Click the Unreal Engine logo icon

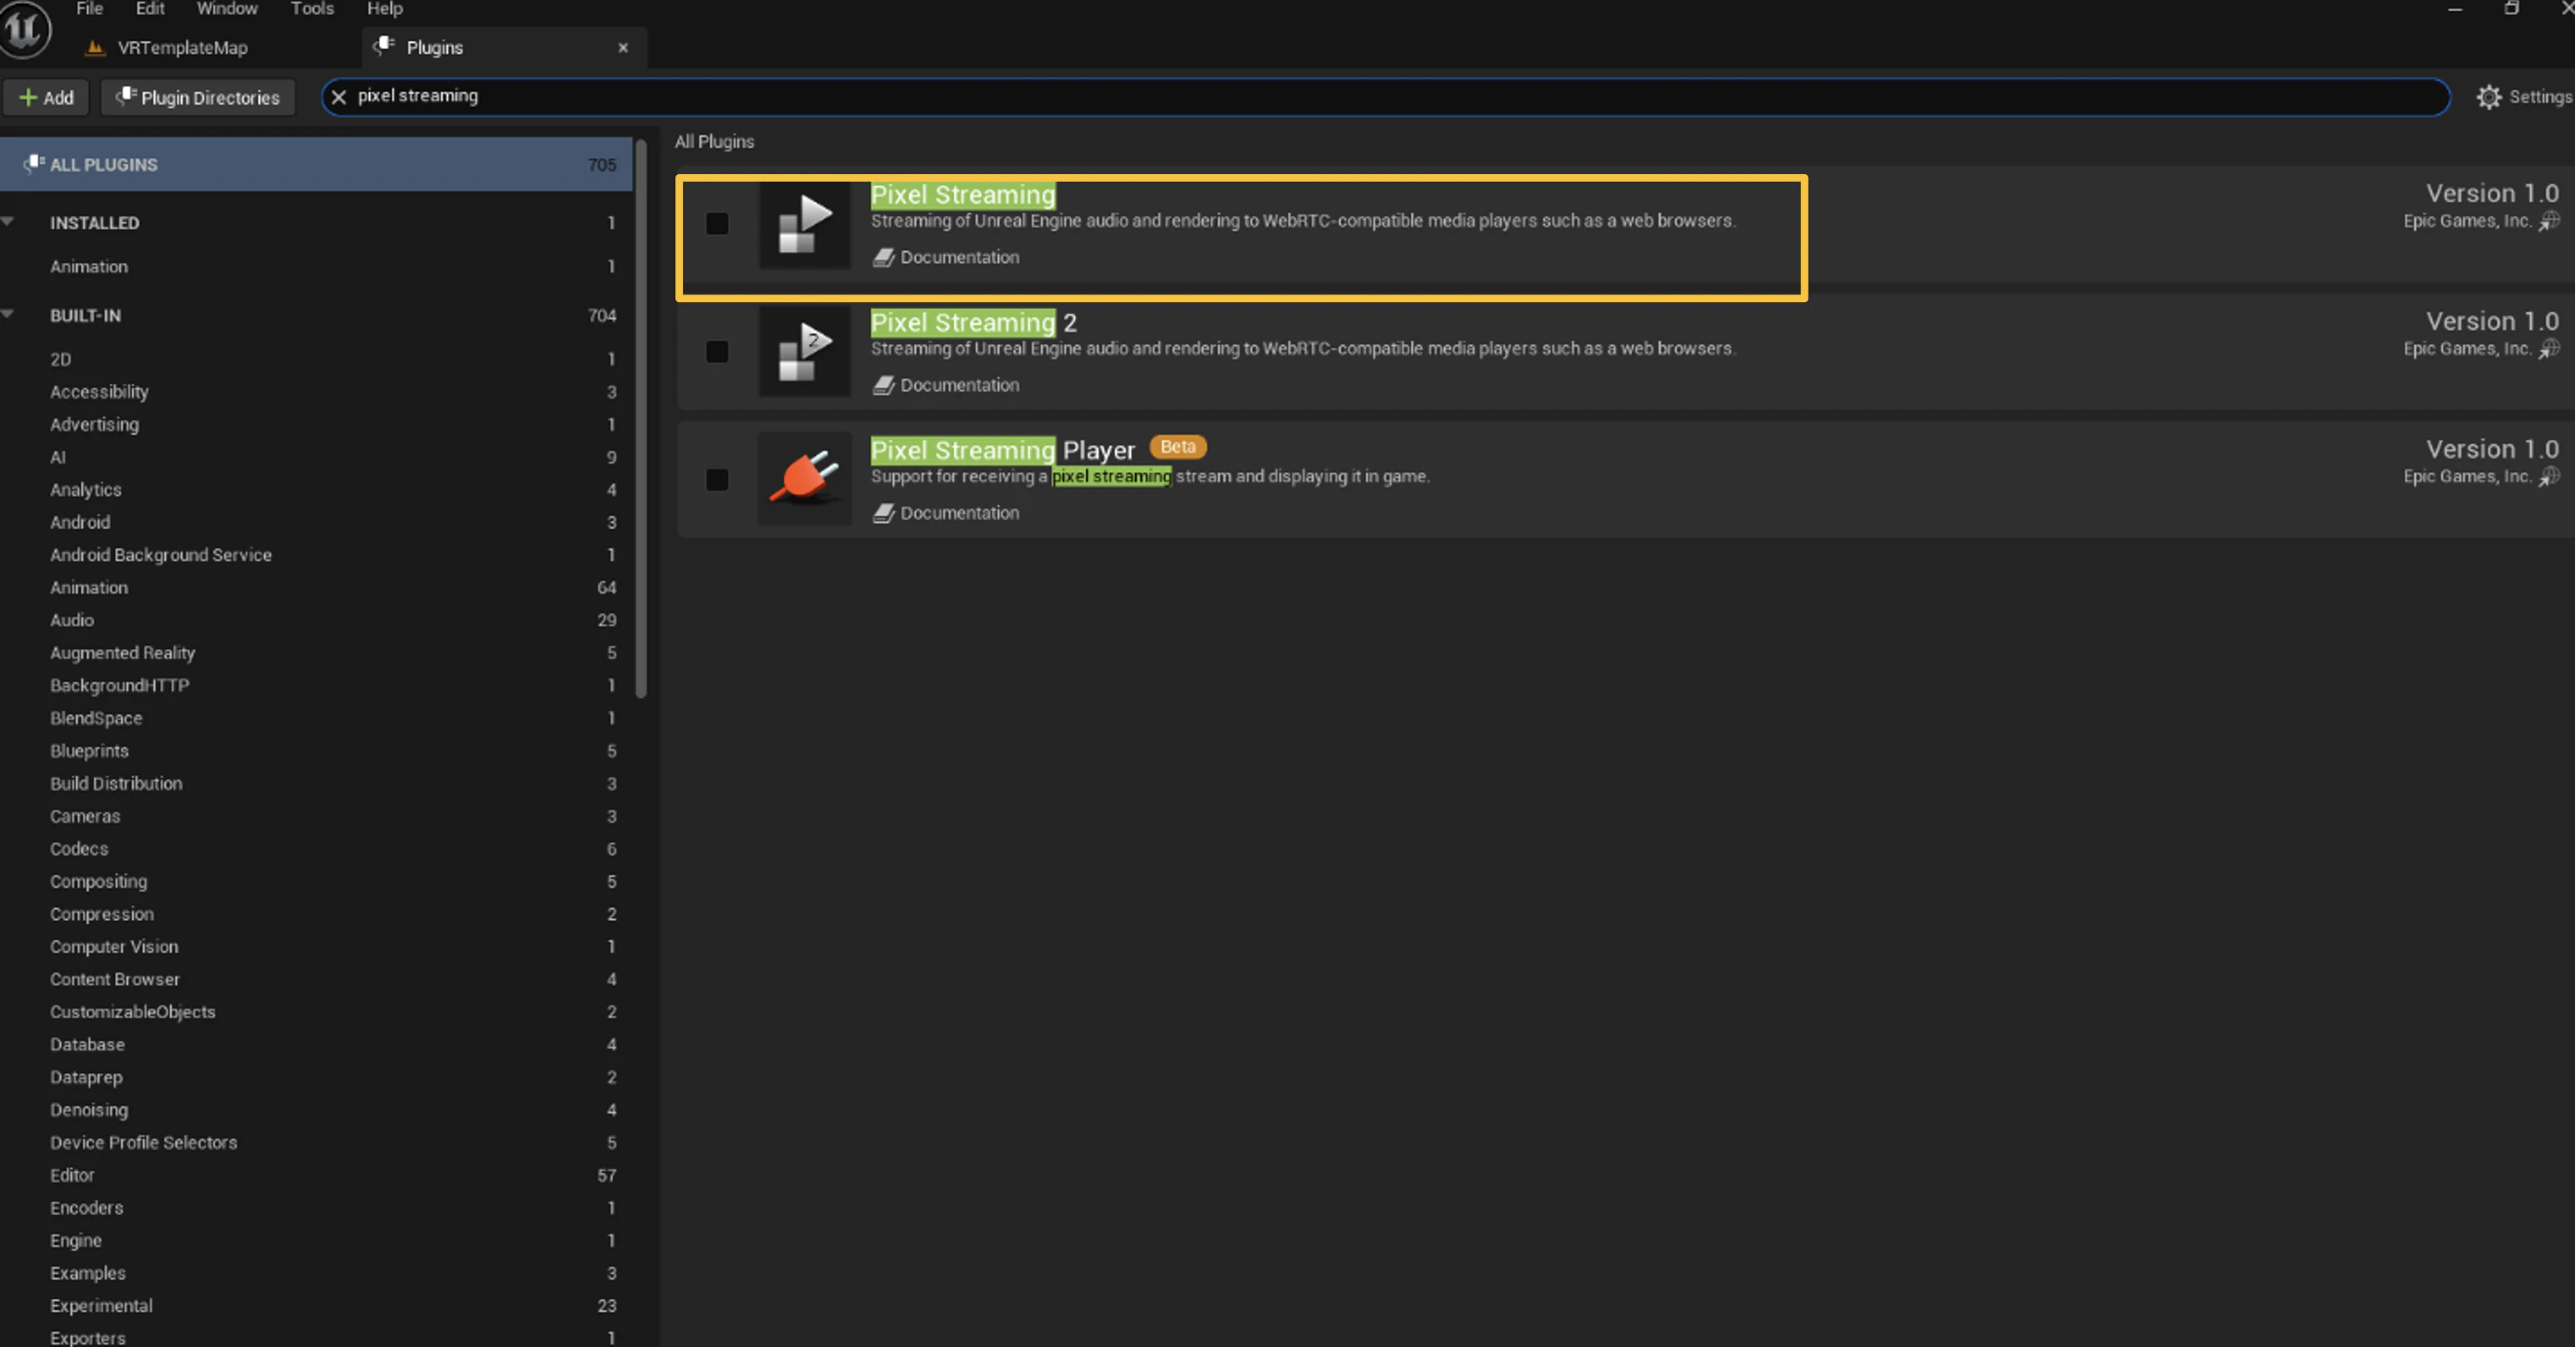[24, 29]
